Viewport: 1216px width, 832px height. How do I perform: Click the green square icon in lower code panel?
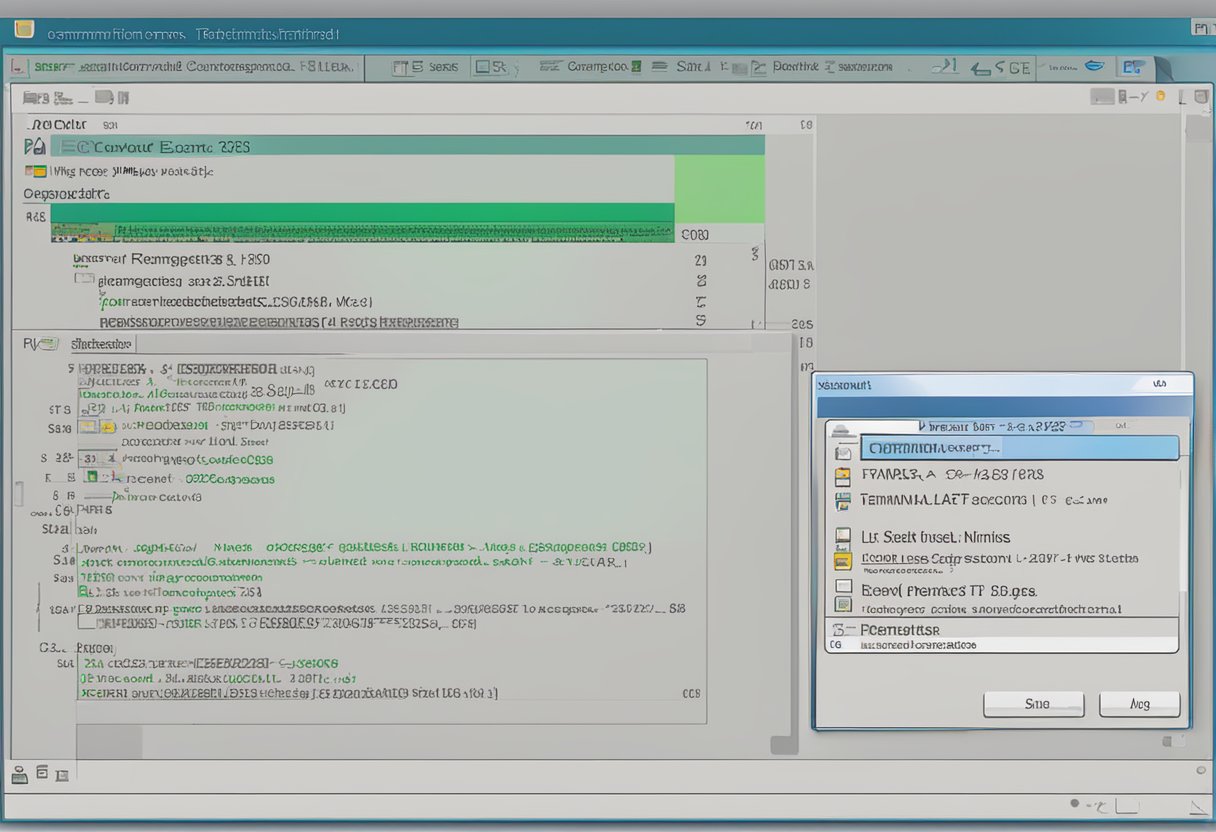91,477
